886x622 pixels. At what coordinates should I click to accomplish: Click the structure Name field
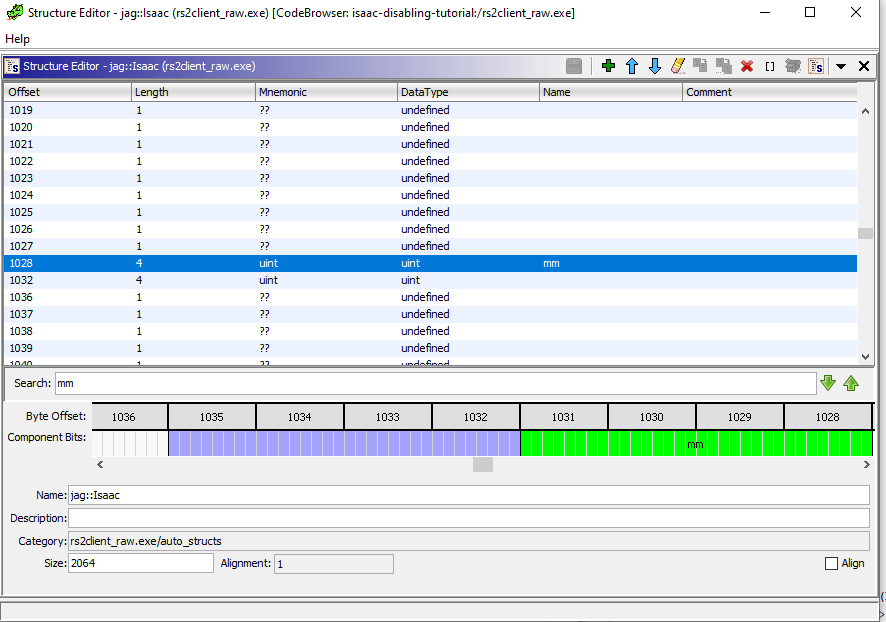468,495
